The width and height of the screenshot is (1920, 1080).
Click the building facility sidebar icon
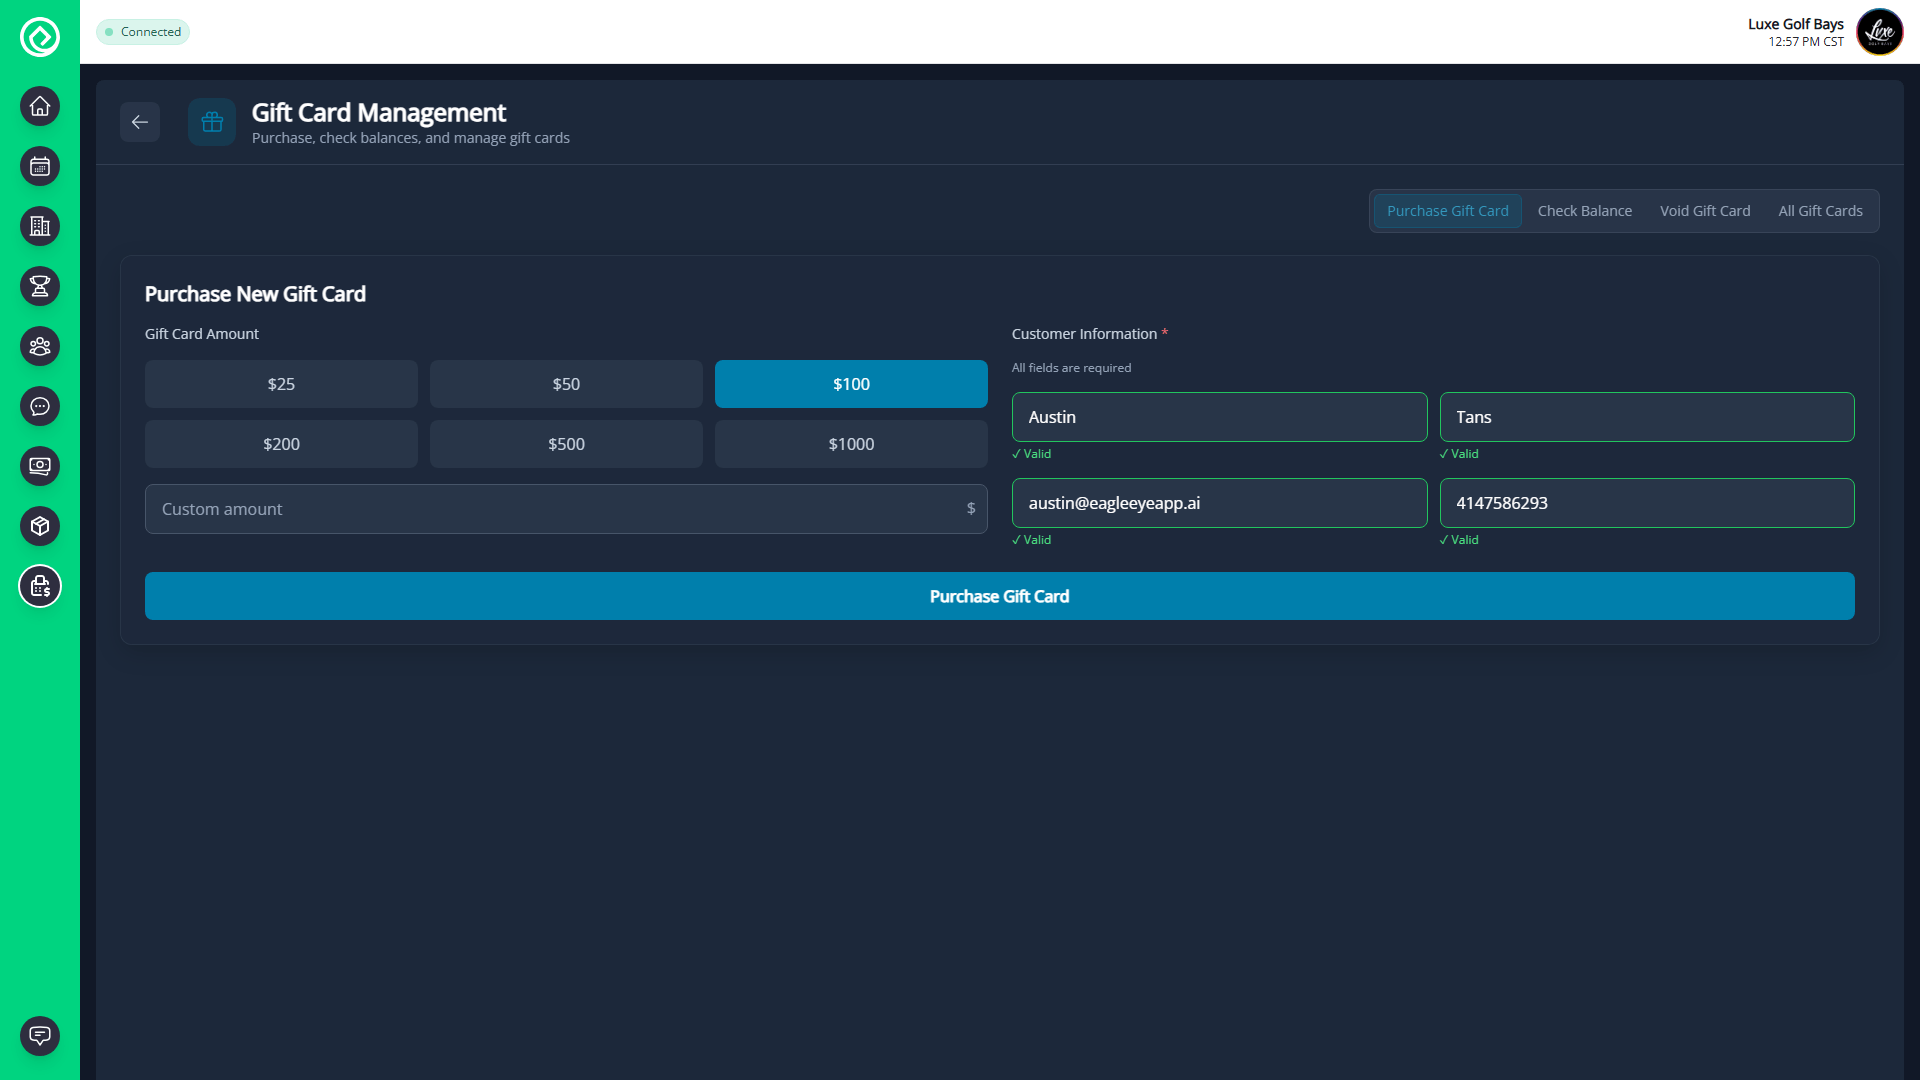(40, 226)
